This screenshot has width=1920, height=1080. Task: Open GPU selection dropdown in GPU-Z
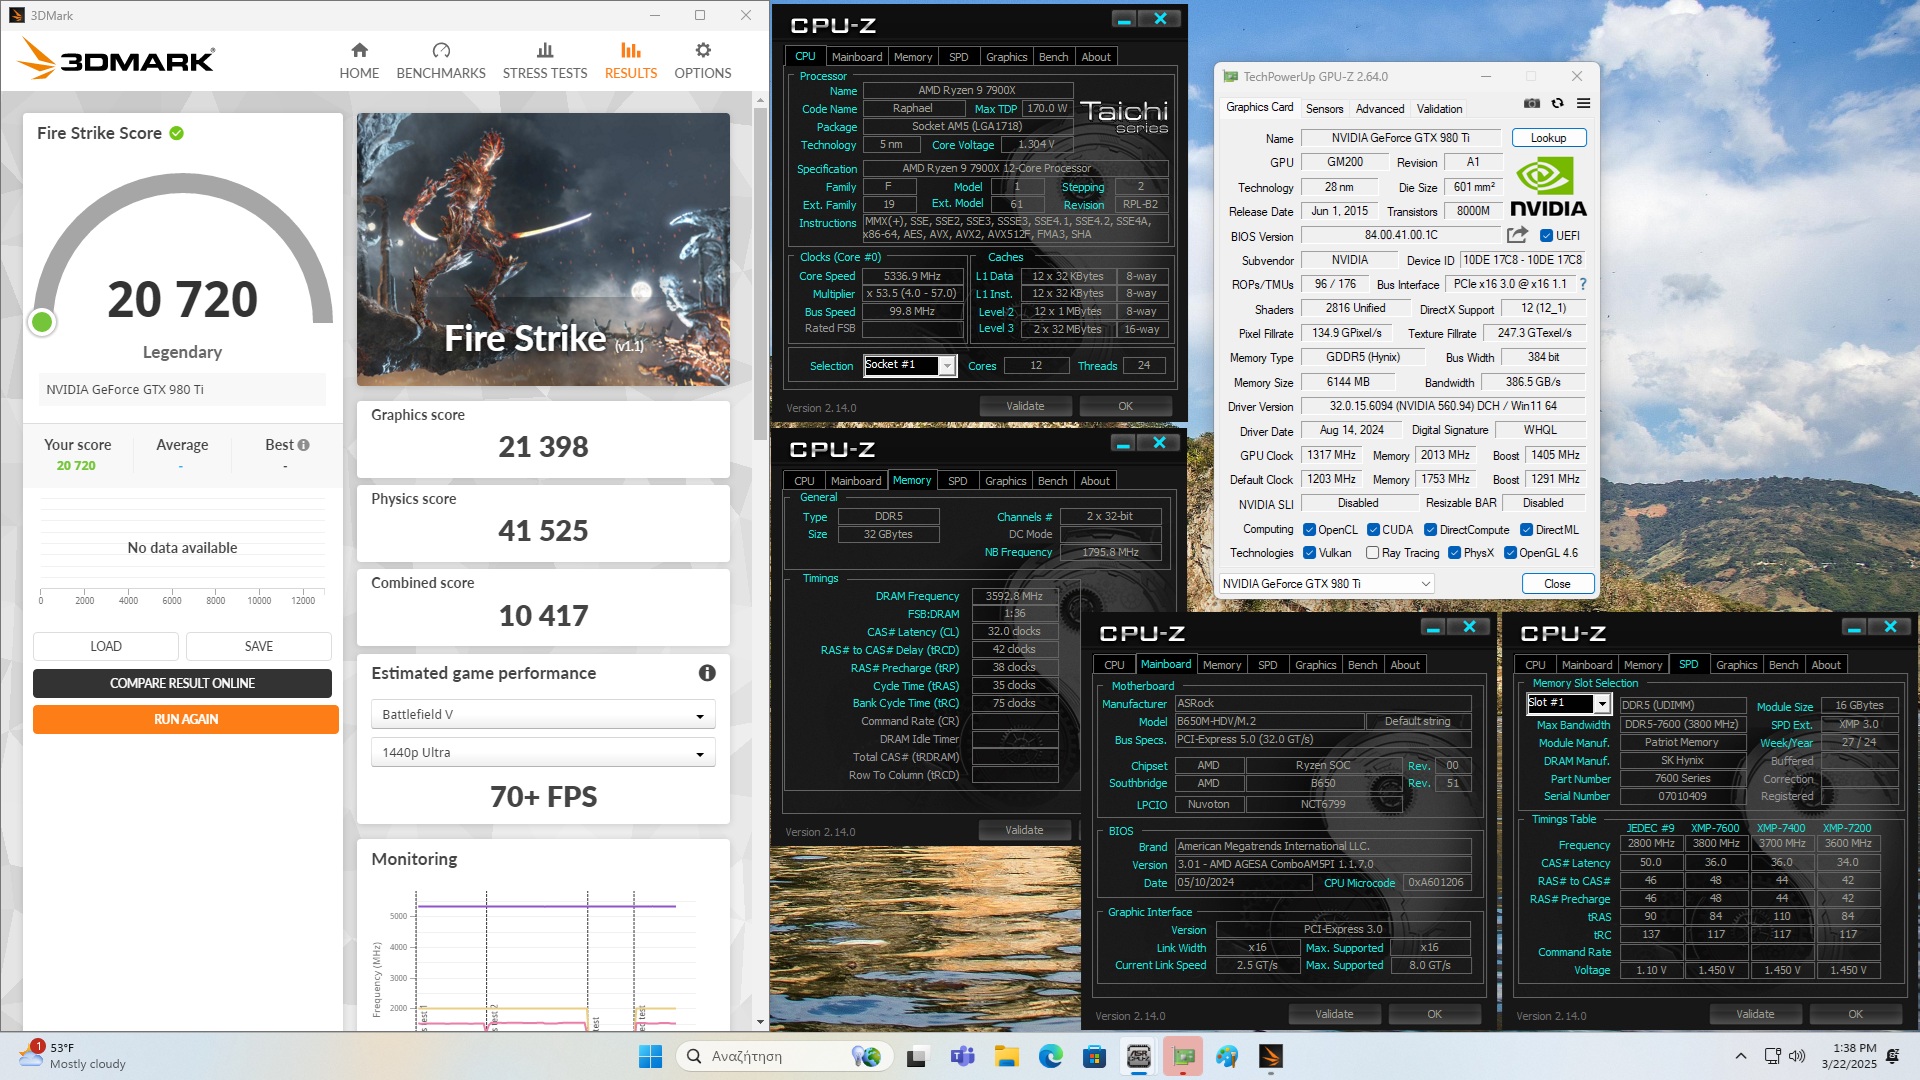[x=1327, y=583]
